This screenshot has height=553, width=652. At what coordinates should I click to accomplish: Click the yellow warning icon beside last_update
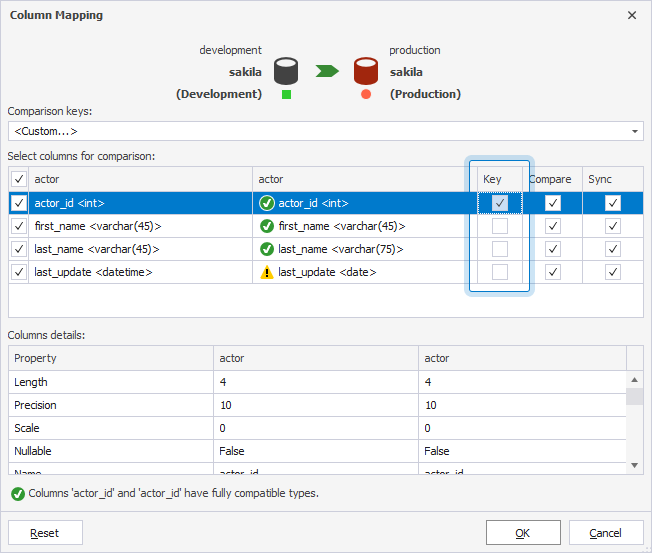[x=267, y=272]
